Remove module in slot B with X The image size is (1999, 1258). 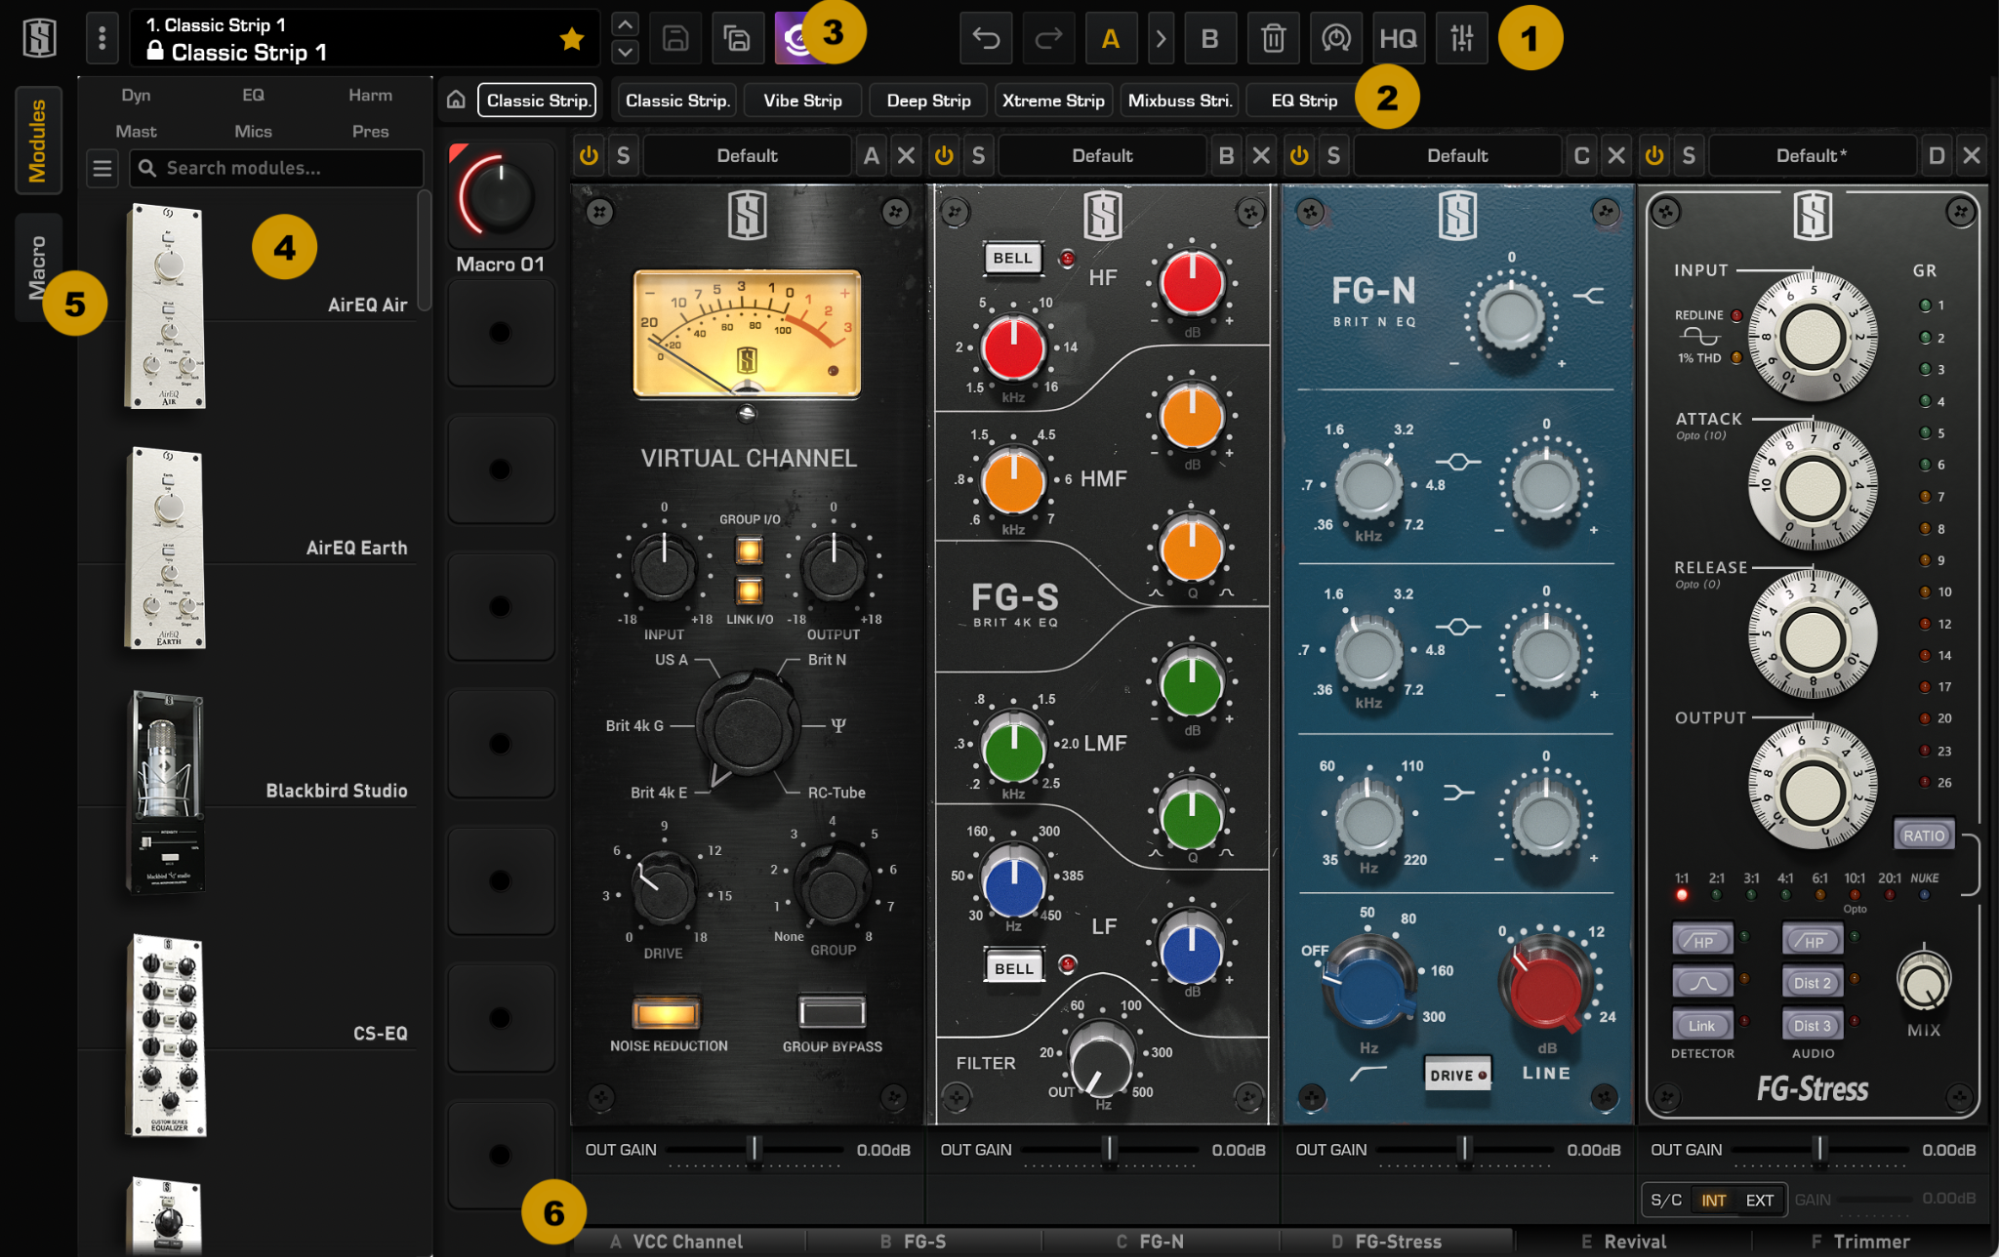pyautogui.click(x=1261, y=156)
